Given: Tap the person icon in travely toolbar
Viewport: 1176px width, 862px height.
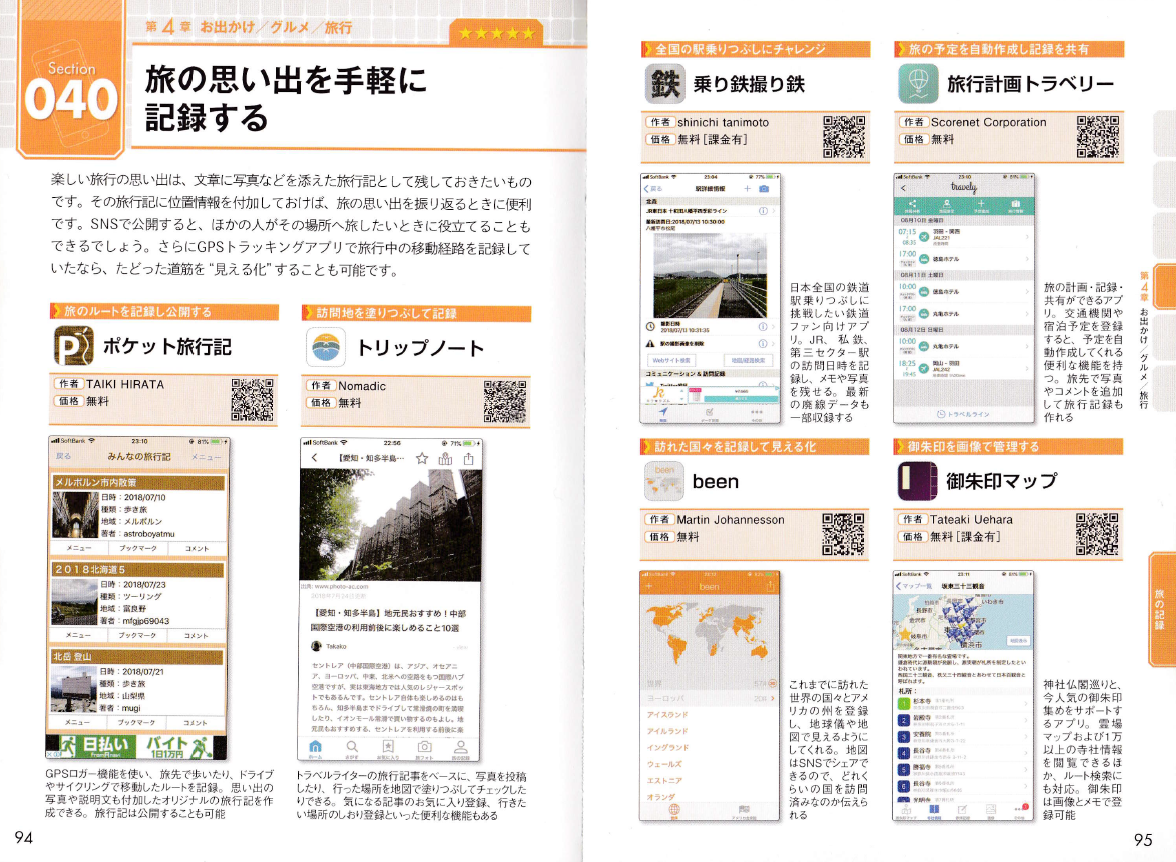Looking at the screenshot, I should (947, 206).
